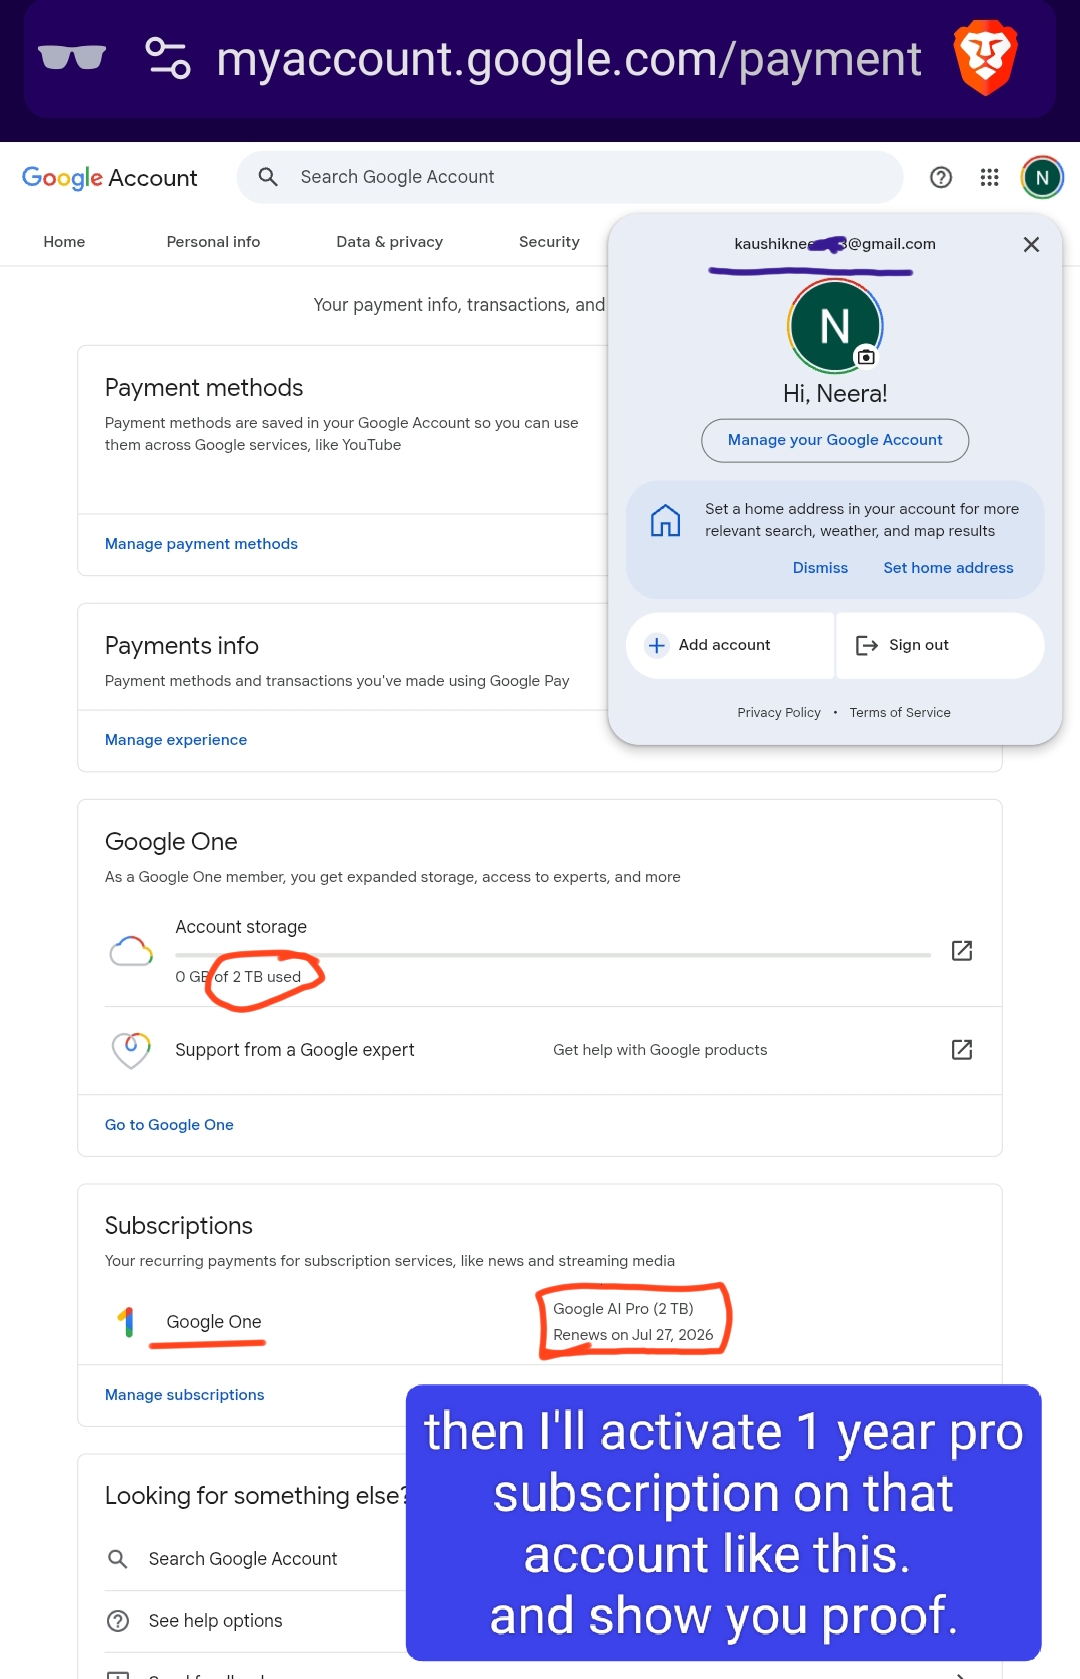The image size is (1080, 1679).
Task: Close the account popup panel
Action: coord(1031,244)
